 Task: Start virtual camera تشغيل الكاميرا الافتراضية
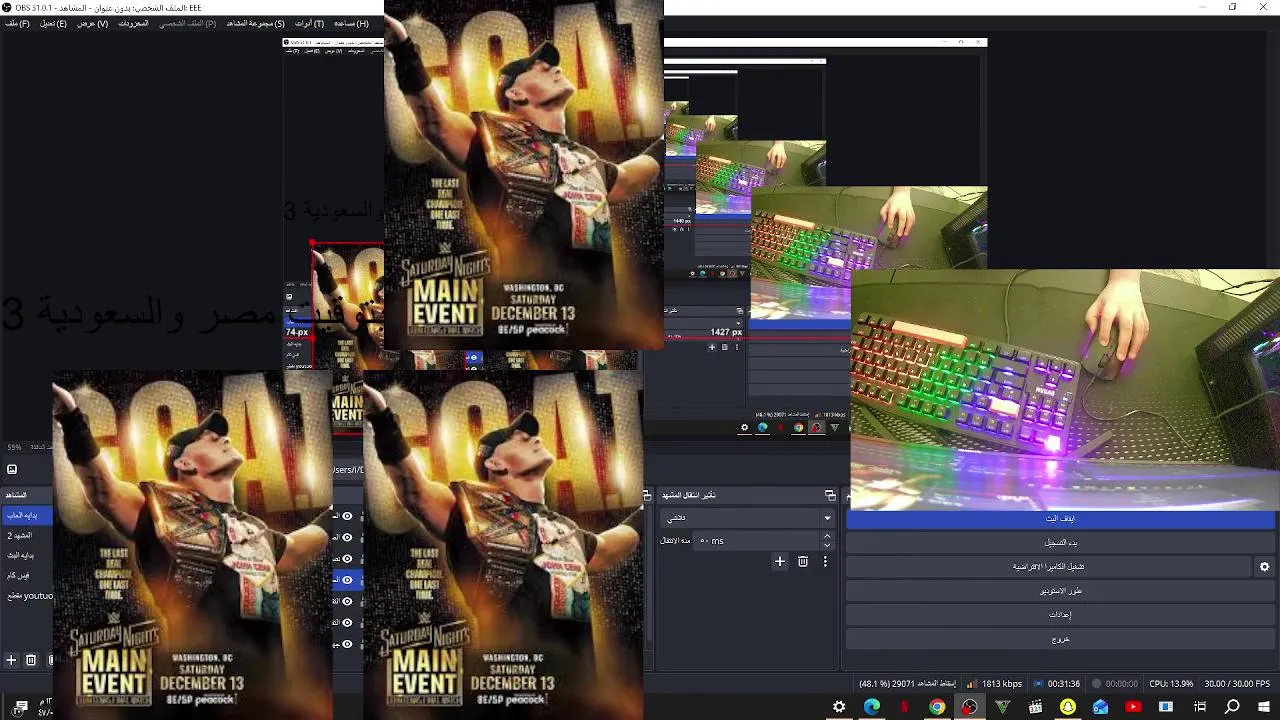[x=1049, y=566]
